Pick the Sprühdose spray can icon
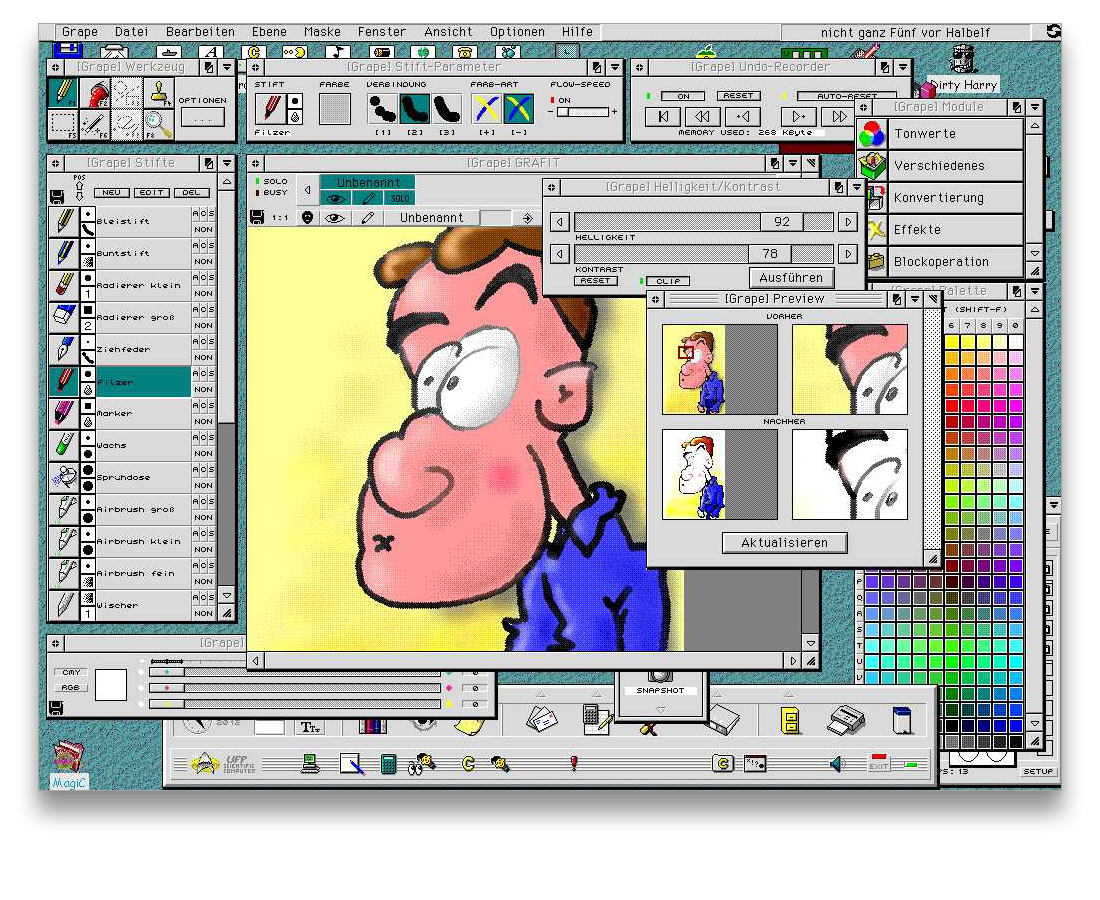The height and width of the screenshot is (900, 1100). tap(64, 477)
